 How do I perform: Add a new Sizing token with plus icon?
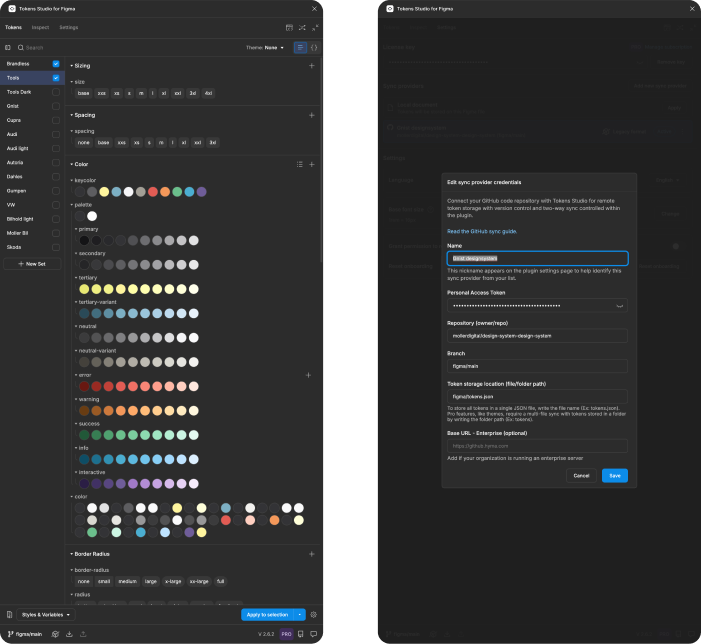pos(312,66)
